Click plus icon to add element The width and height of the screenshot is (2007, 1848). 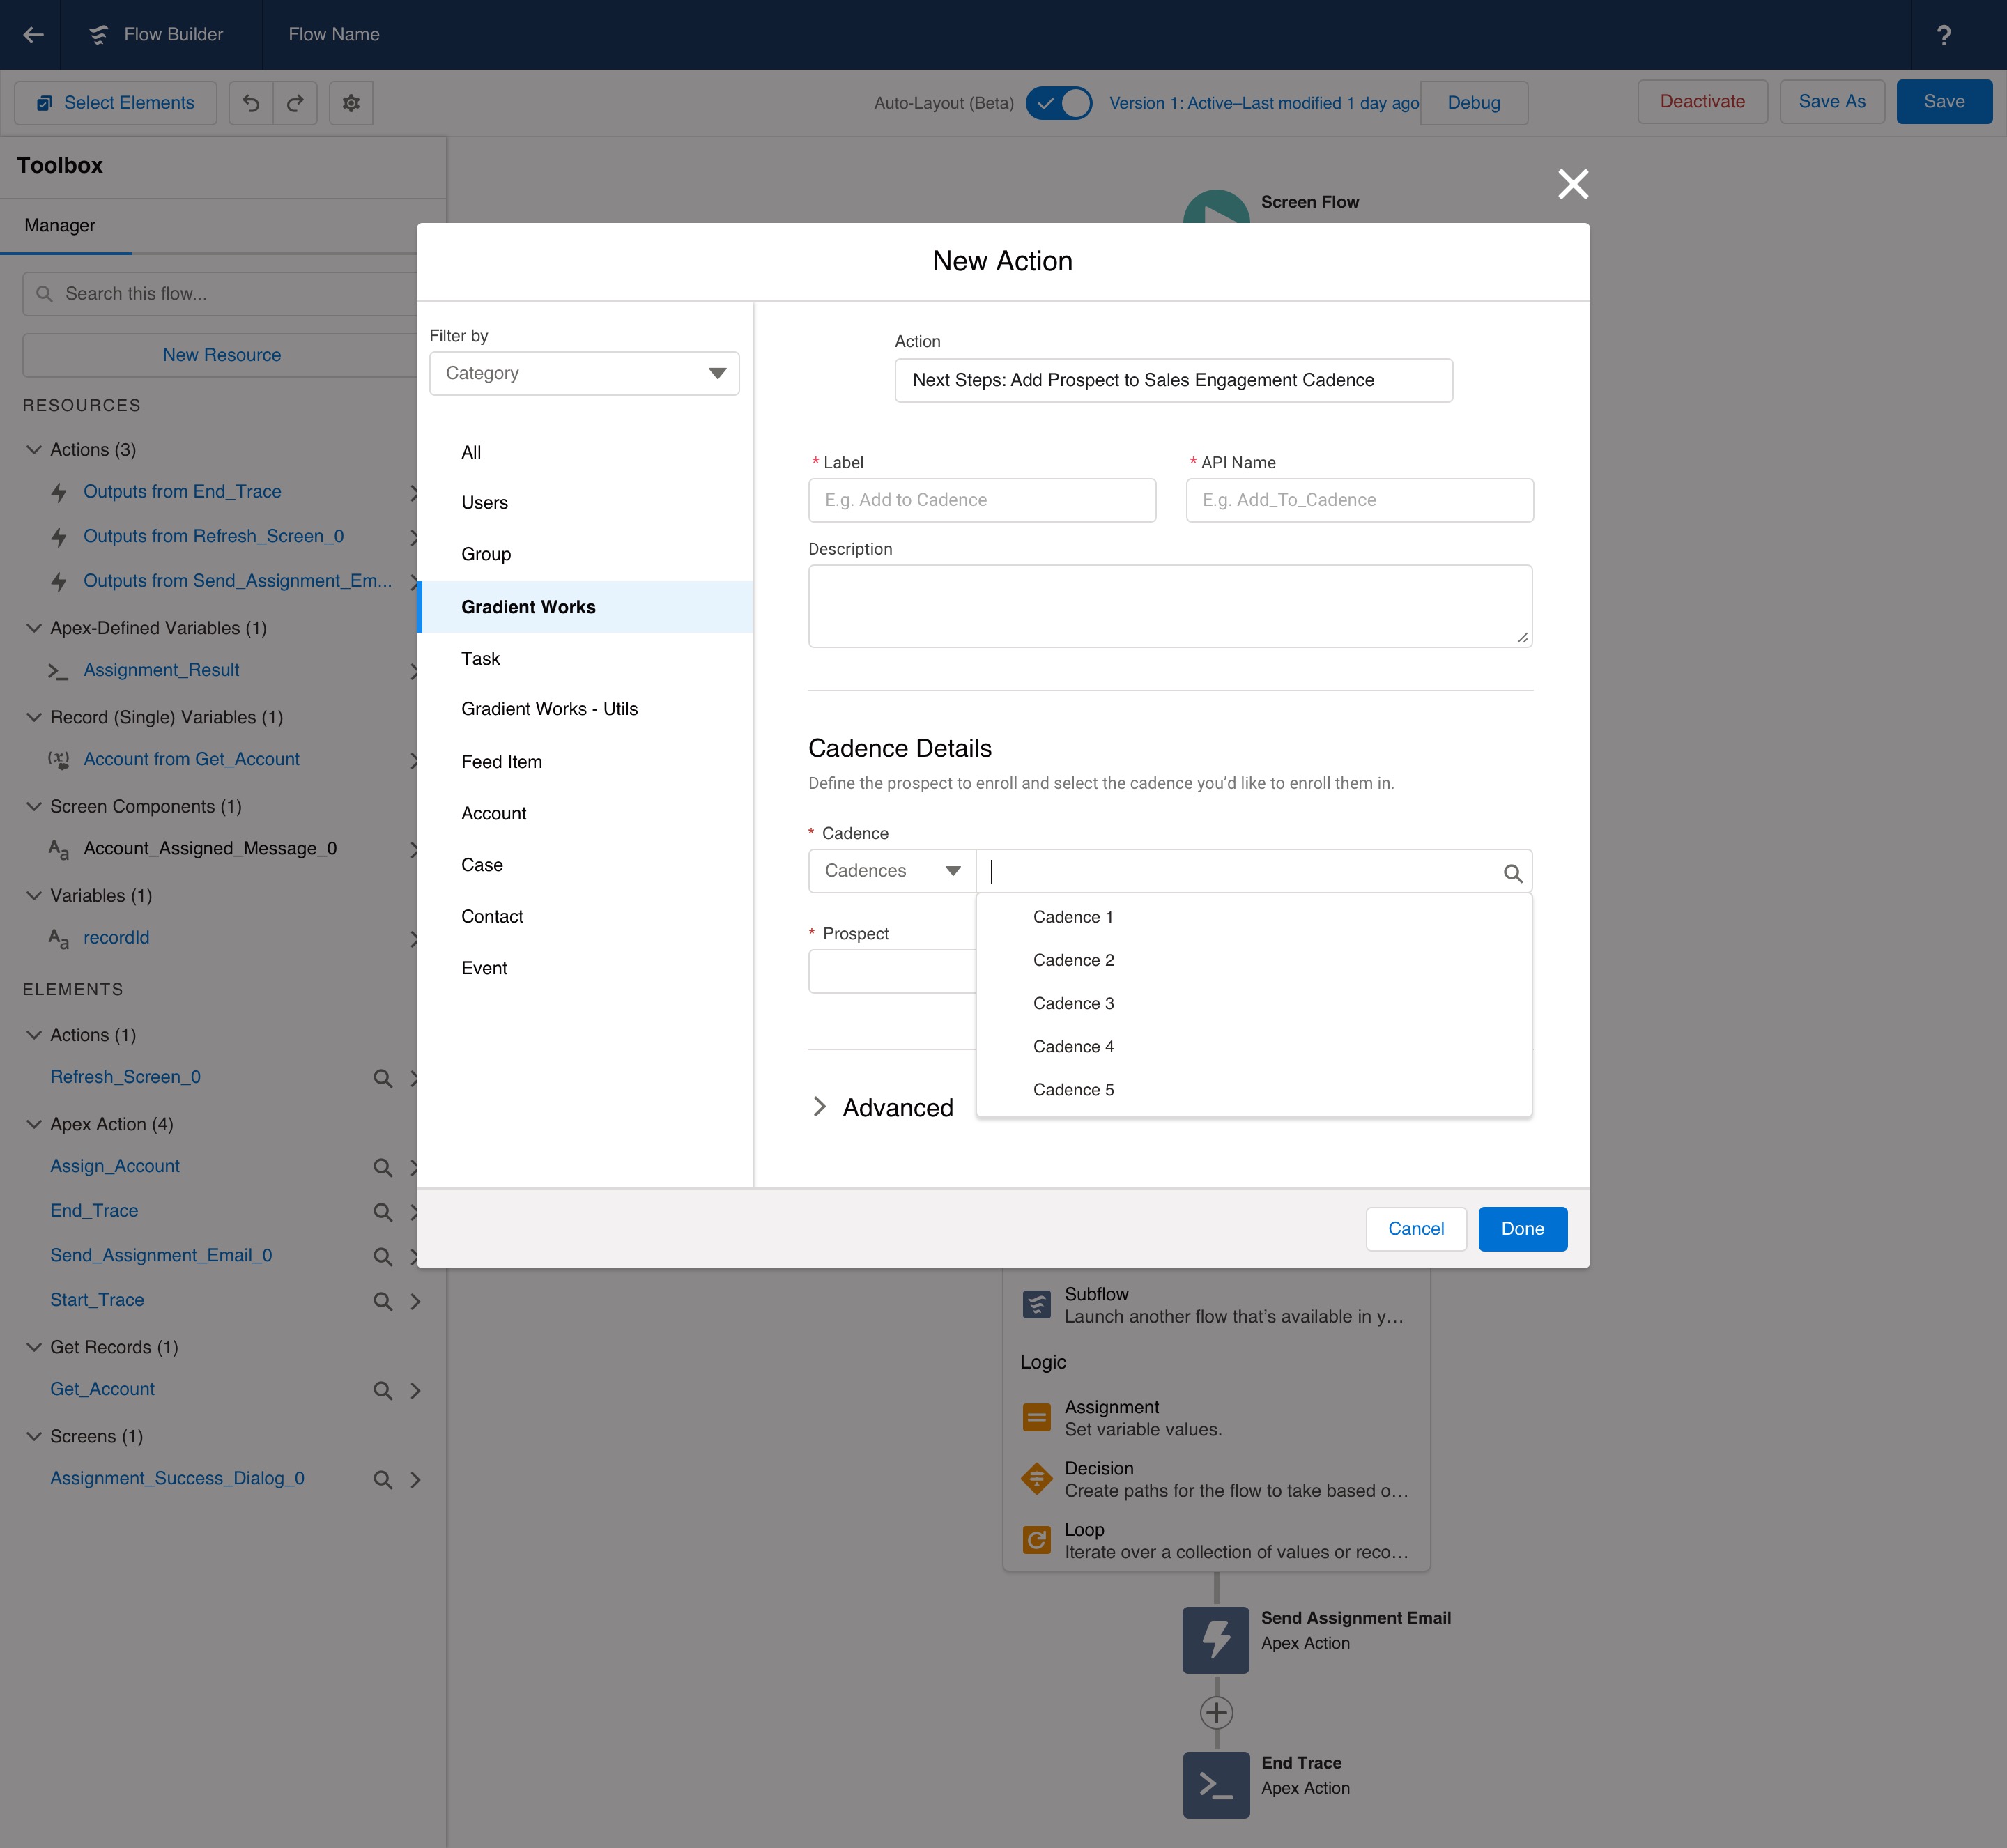pyautogui.click(x=1216, y=1713)
